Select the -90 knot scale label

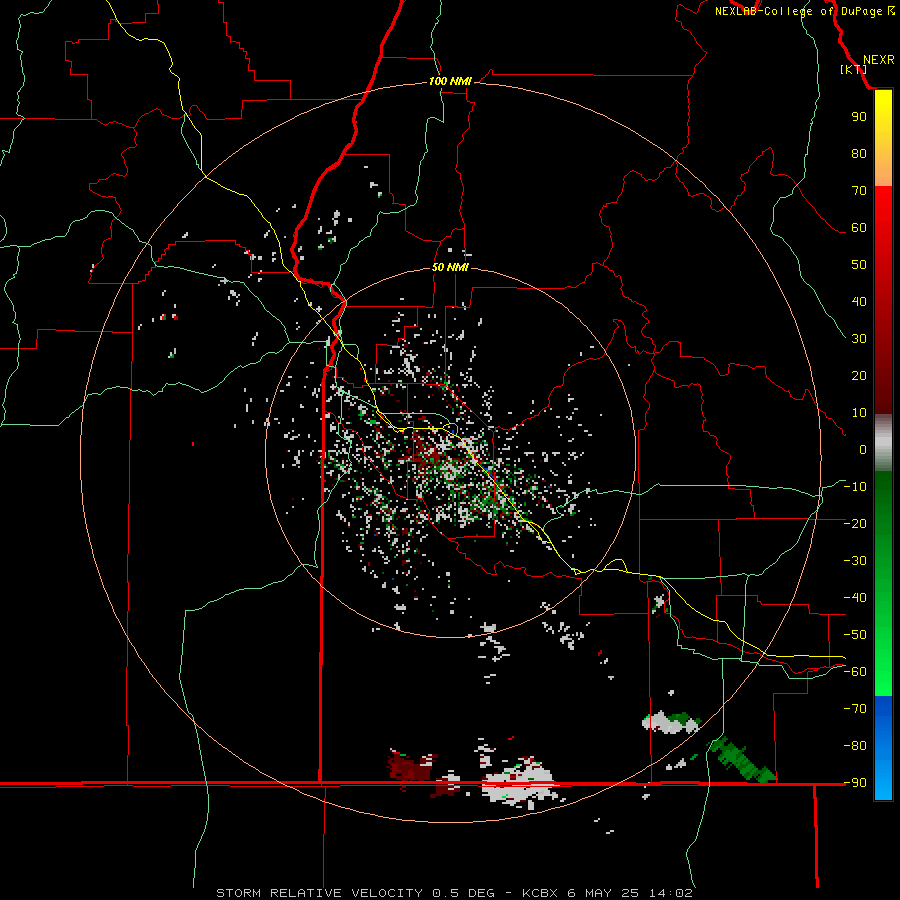coord(855,783)
